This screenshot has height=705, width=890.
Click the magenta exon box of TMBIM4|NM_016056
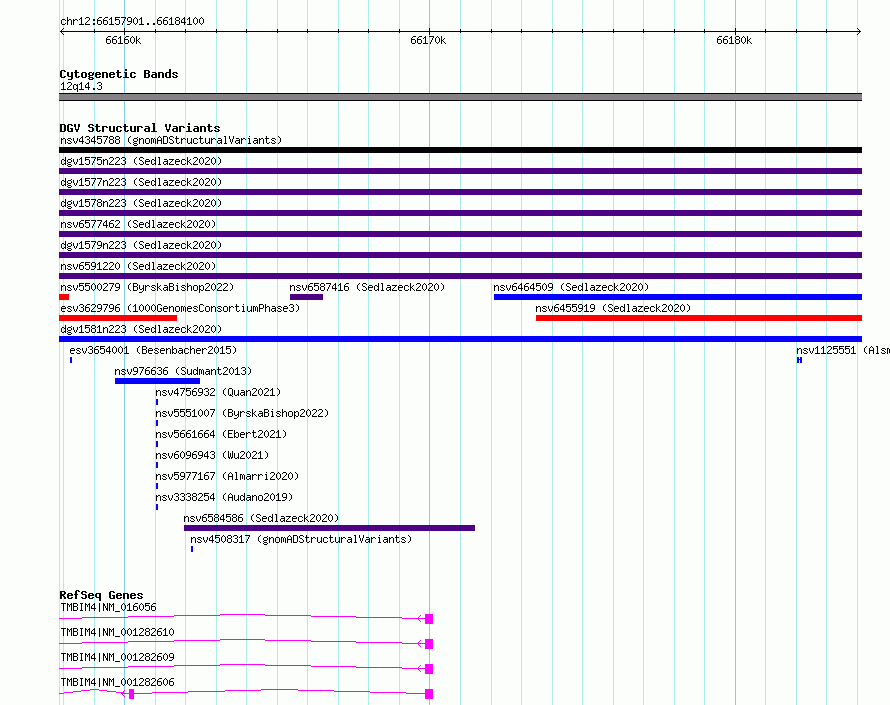click(x=429, y=619)
